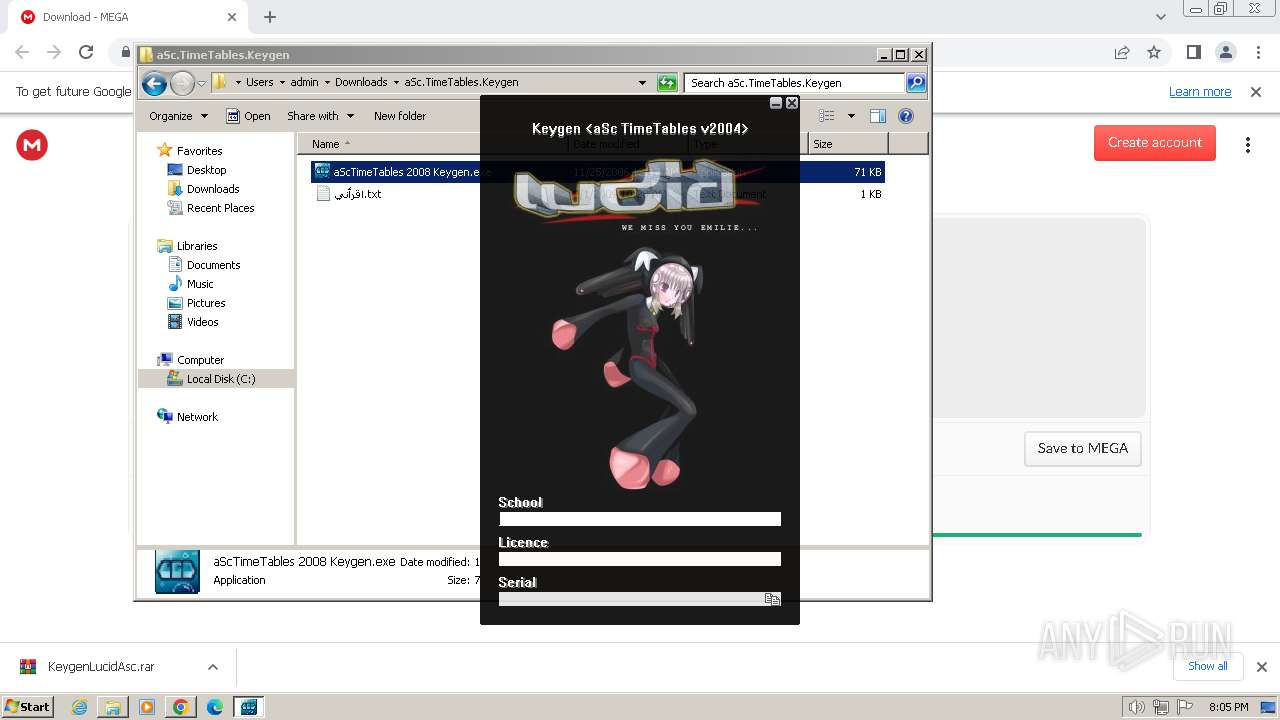Image resolution: width=1280 pixels, height=720 pixels.
Task: Close the Chrome downloads bar
Action: (1261, 667)
